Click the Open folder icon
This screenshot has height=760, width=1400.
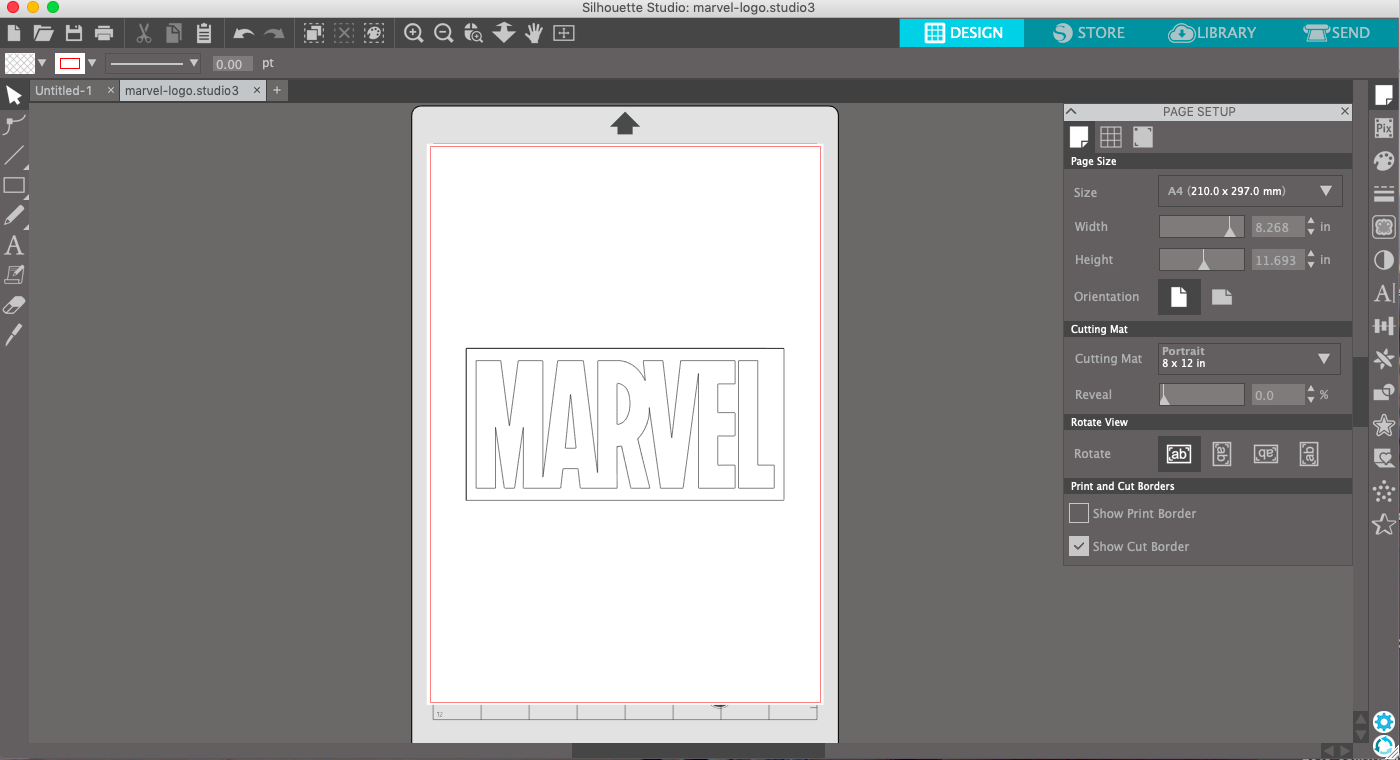pos(43,33)
